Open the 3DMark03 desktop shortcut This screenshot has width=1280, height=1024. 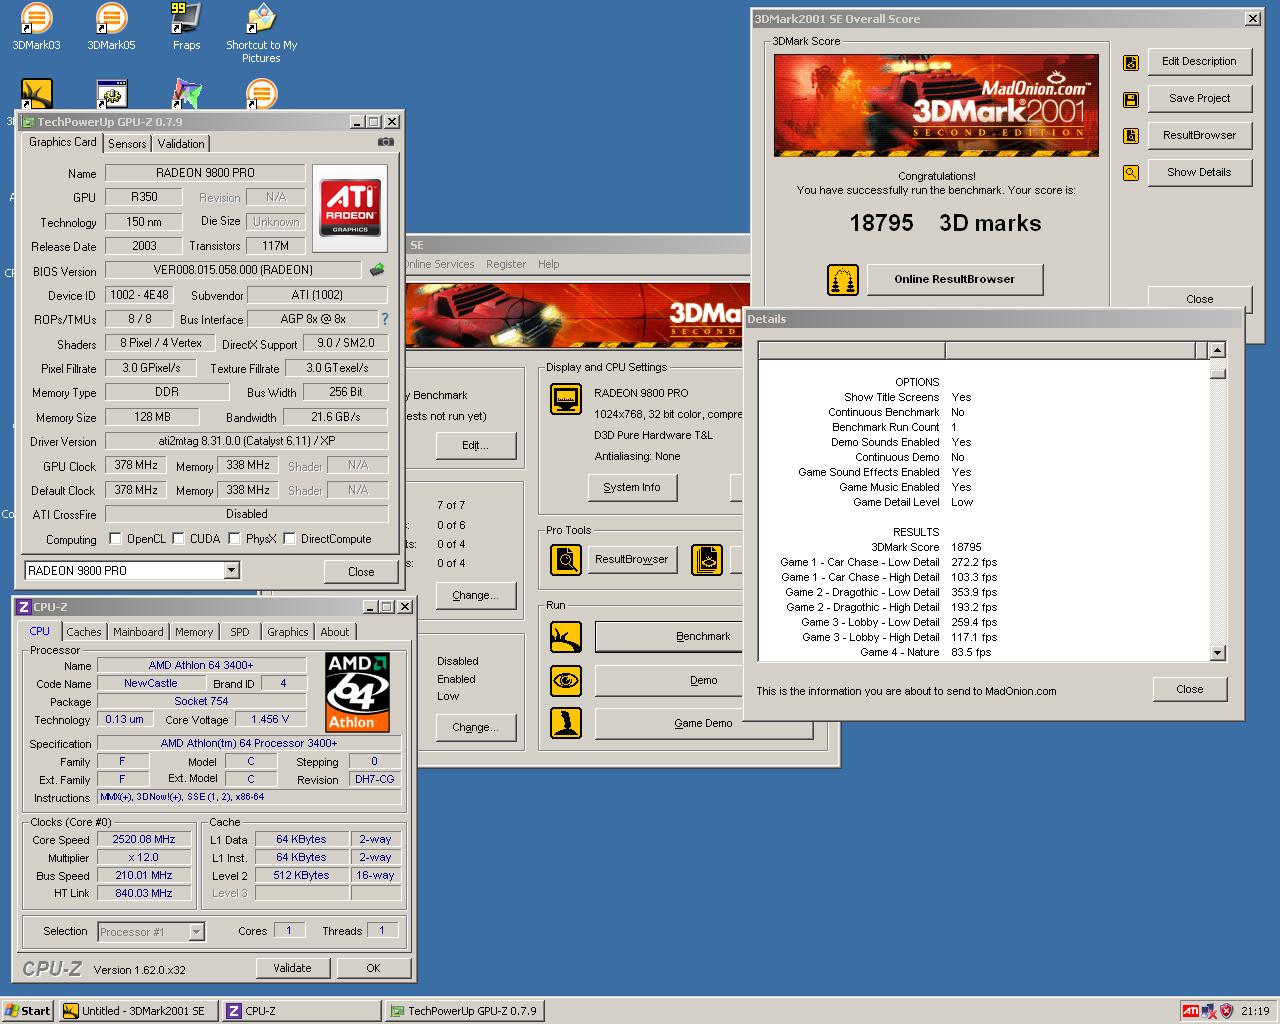[x=36, y=20]
